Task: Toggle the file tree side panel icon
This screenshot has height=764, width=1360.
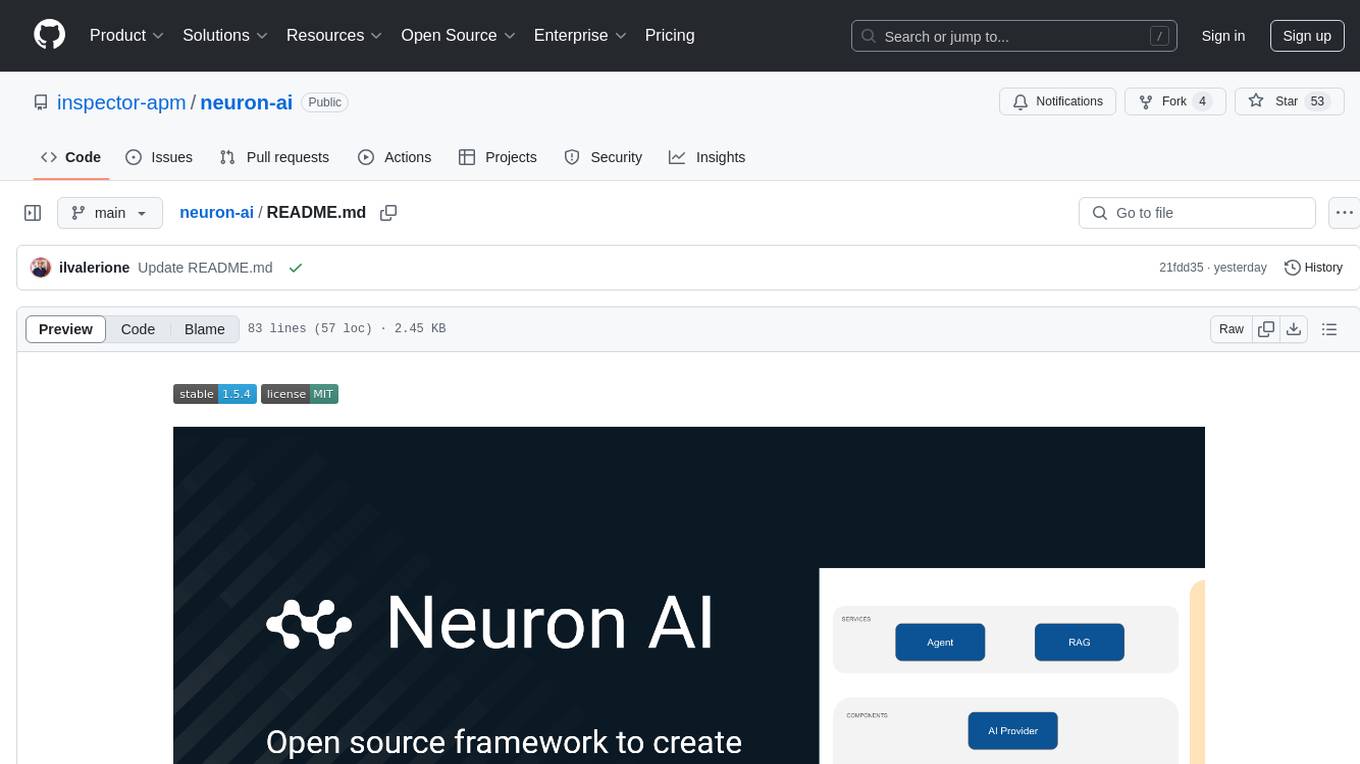Action: point(33,213)
